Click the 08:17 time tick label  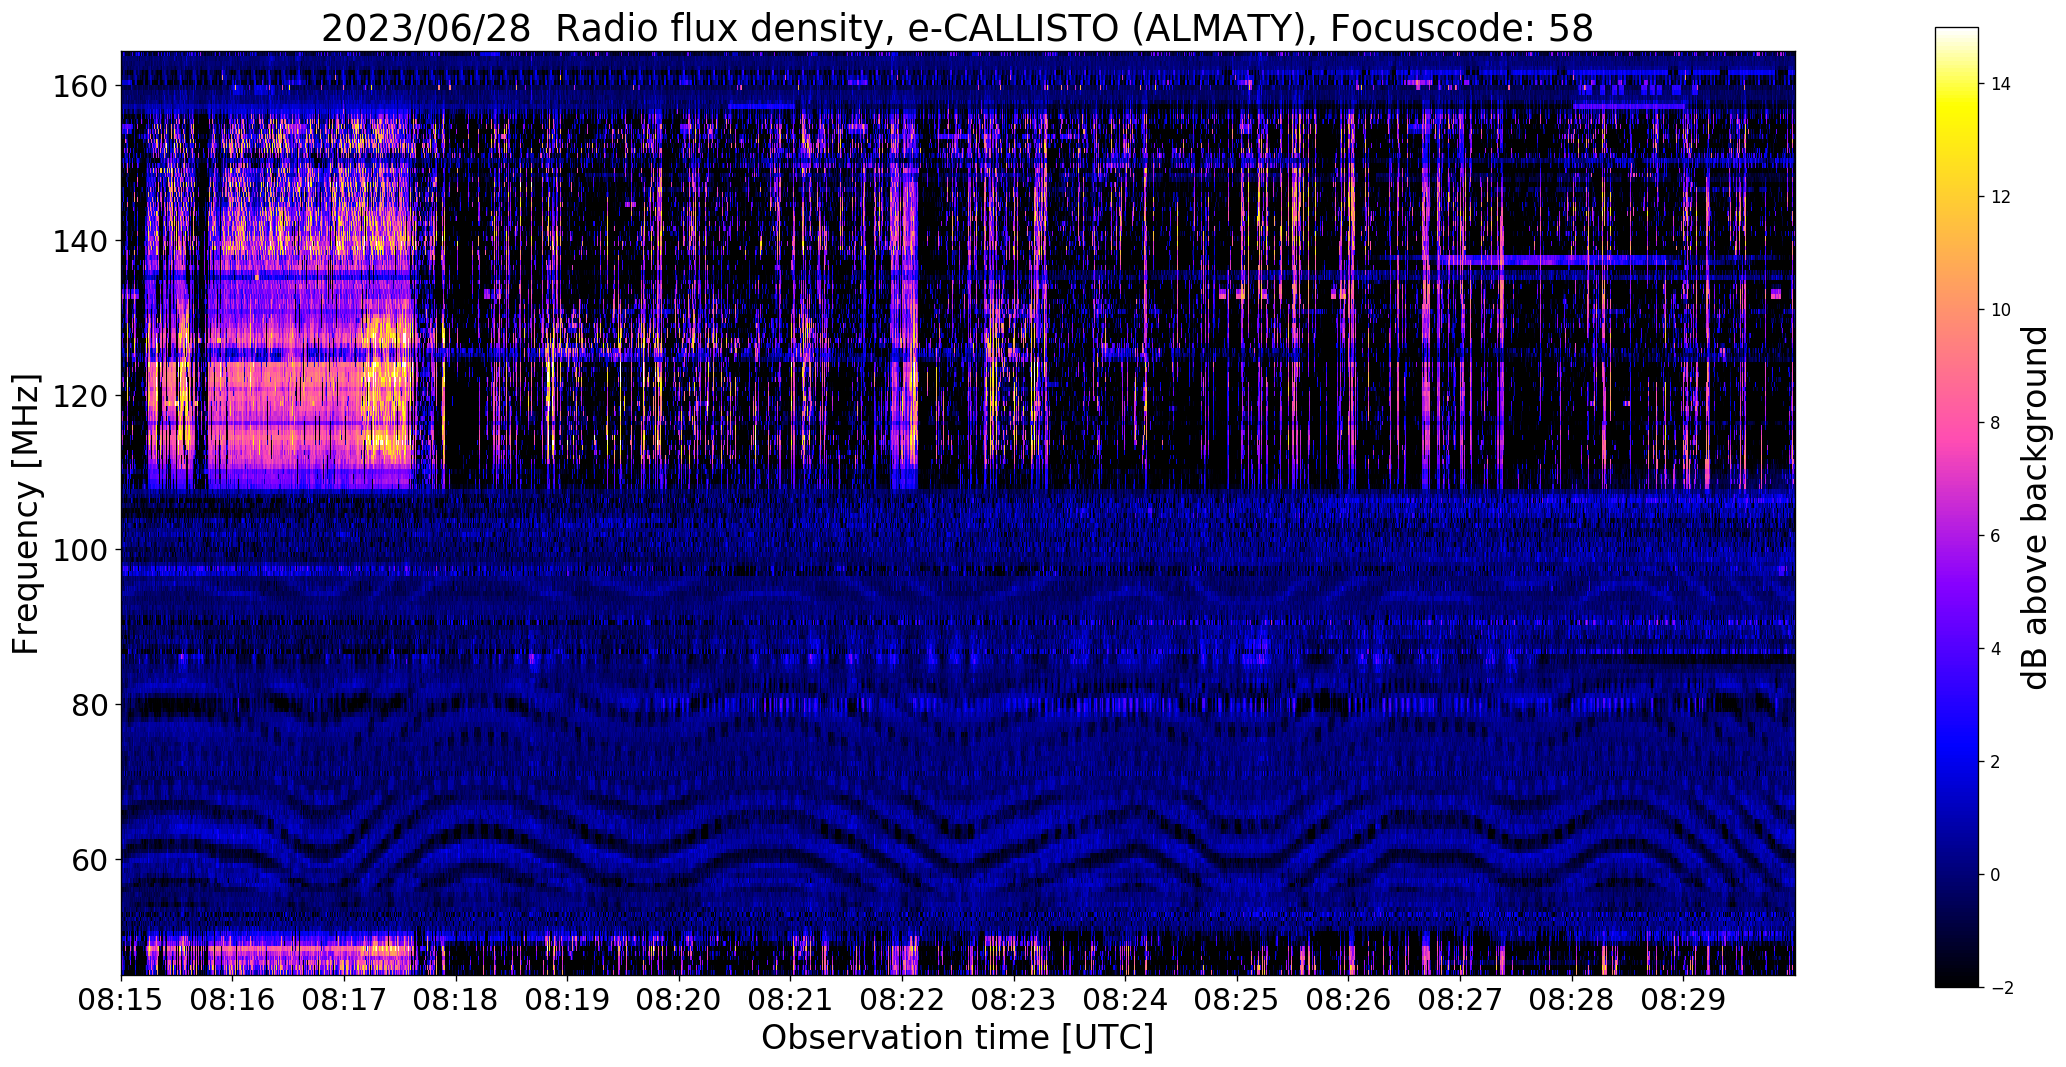(x=344, y=999)
